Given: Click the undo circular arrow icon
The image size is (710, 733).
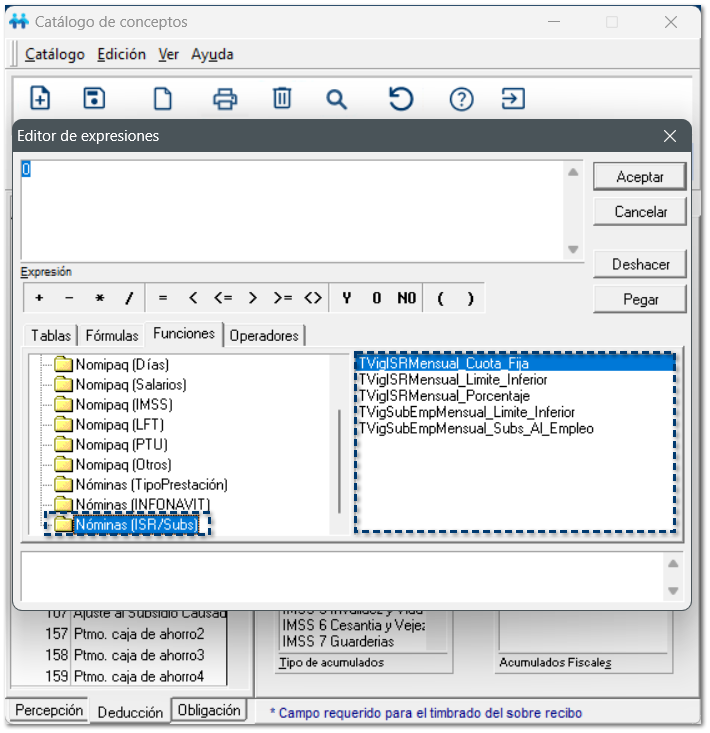Looking at the screenshot, I should pyautogui.click(x=401, y=98).
